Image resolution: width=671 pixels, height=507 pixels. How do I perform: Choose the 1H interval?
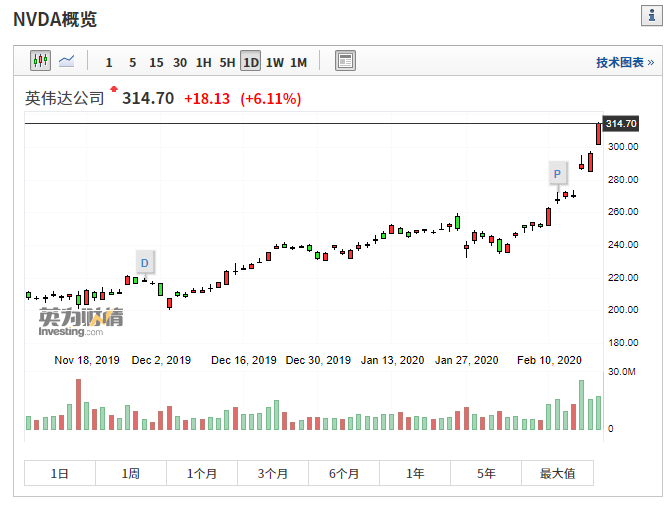204,63
